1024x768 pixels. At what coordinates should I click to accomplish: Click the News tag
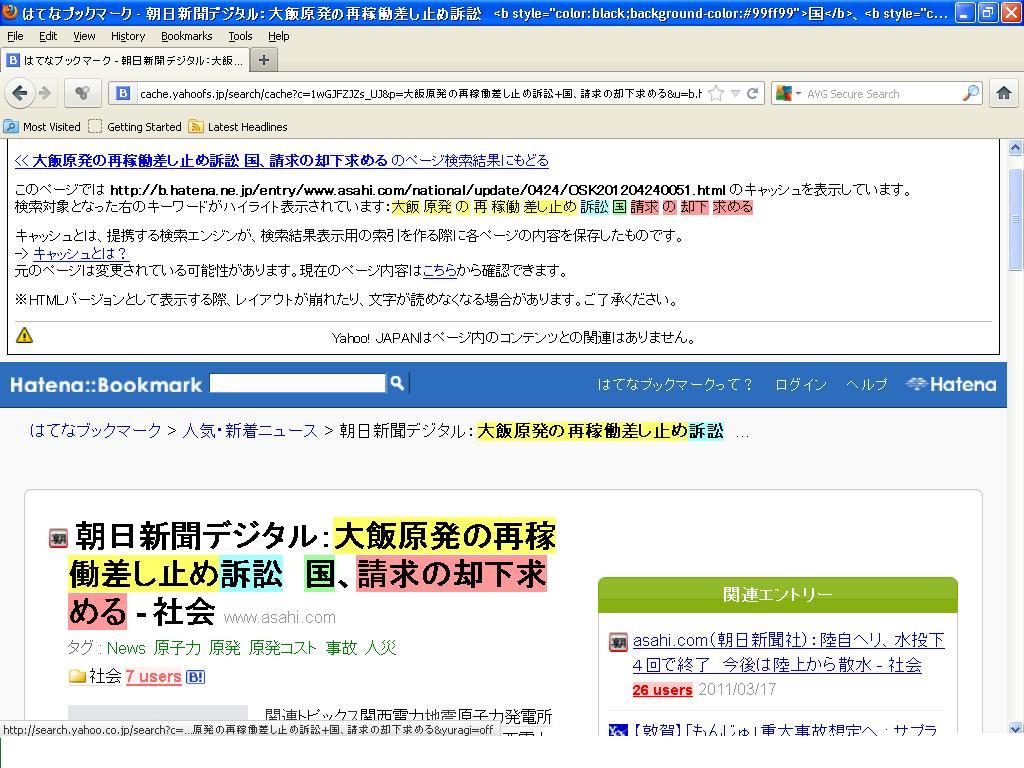(x=126, y=648)
